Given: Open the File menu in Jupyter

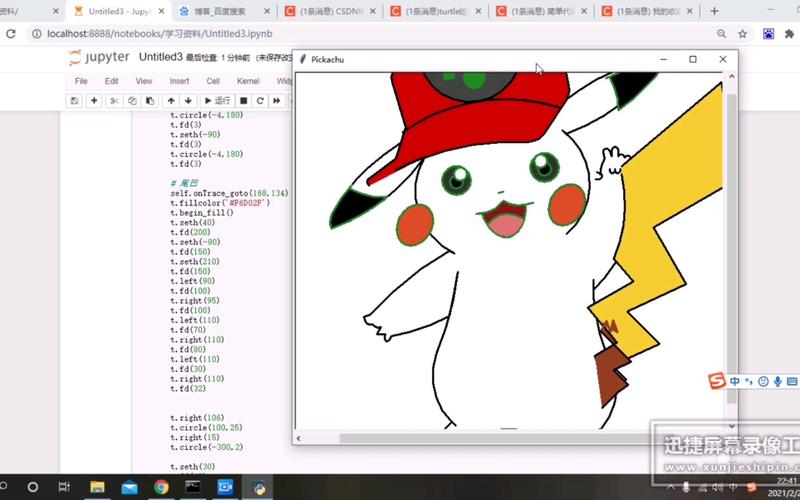Looking at the screenshot, I should tap(81, 81).
